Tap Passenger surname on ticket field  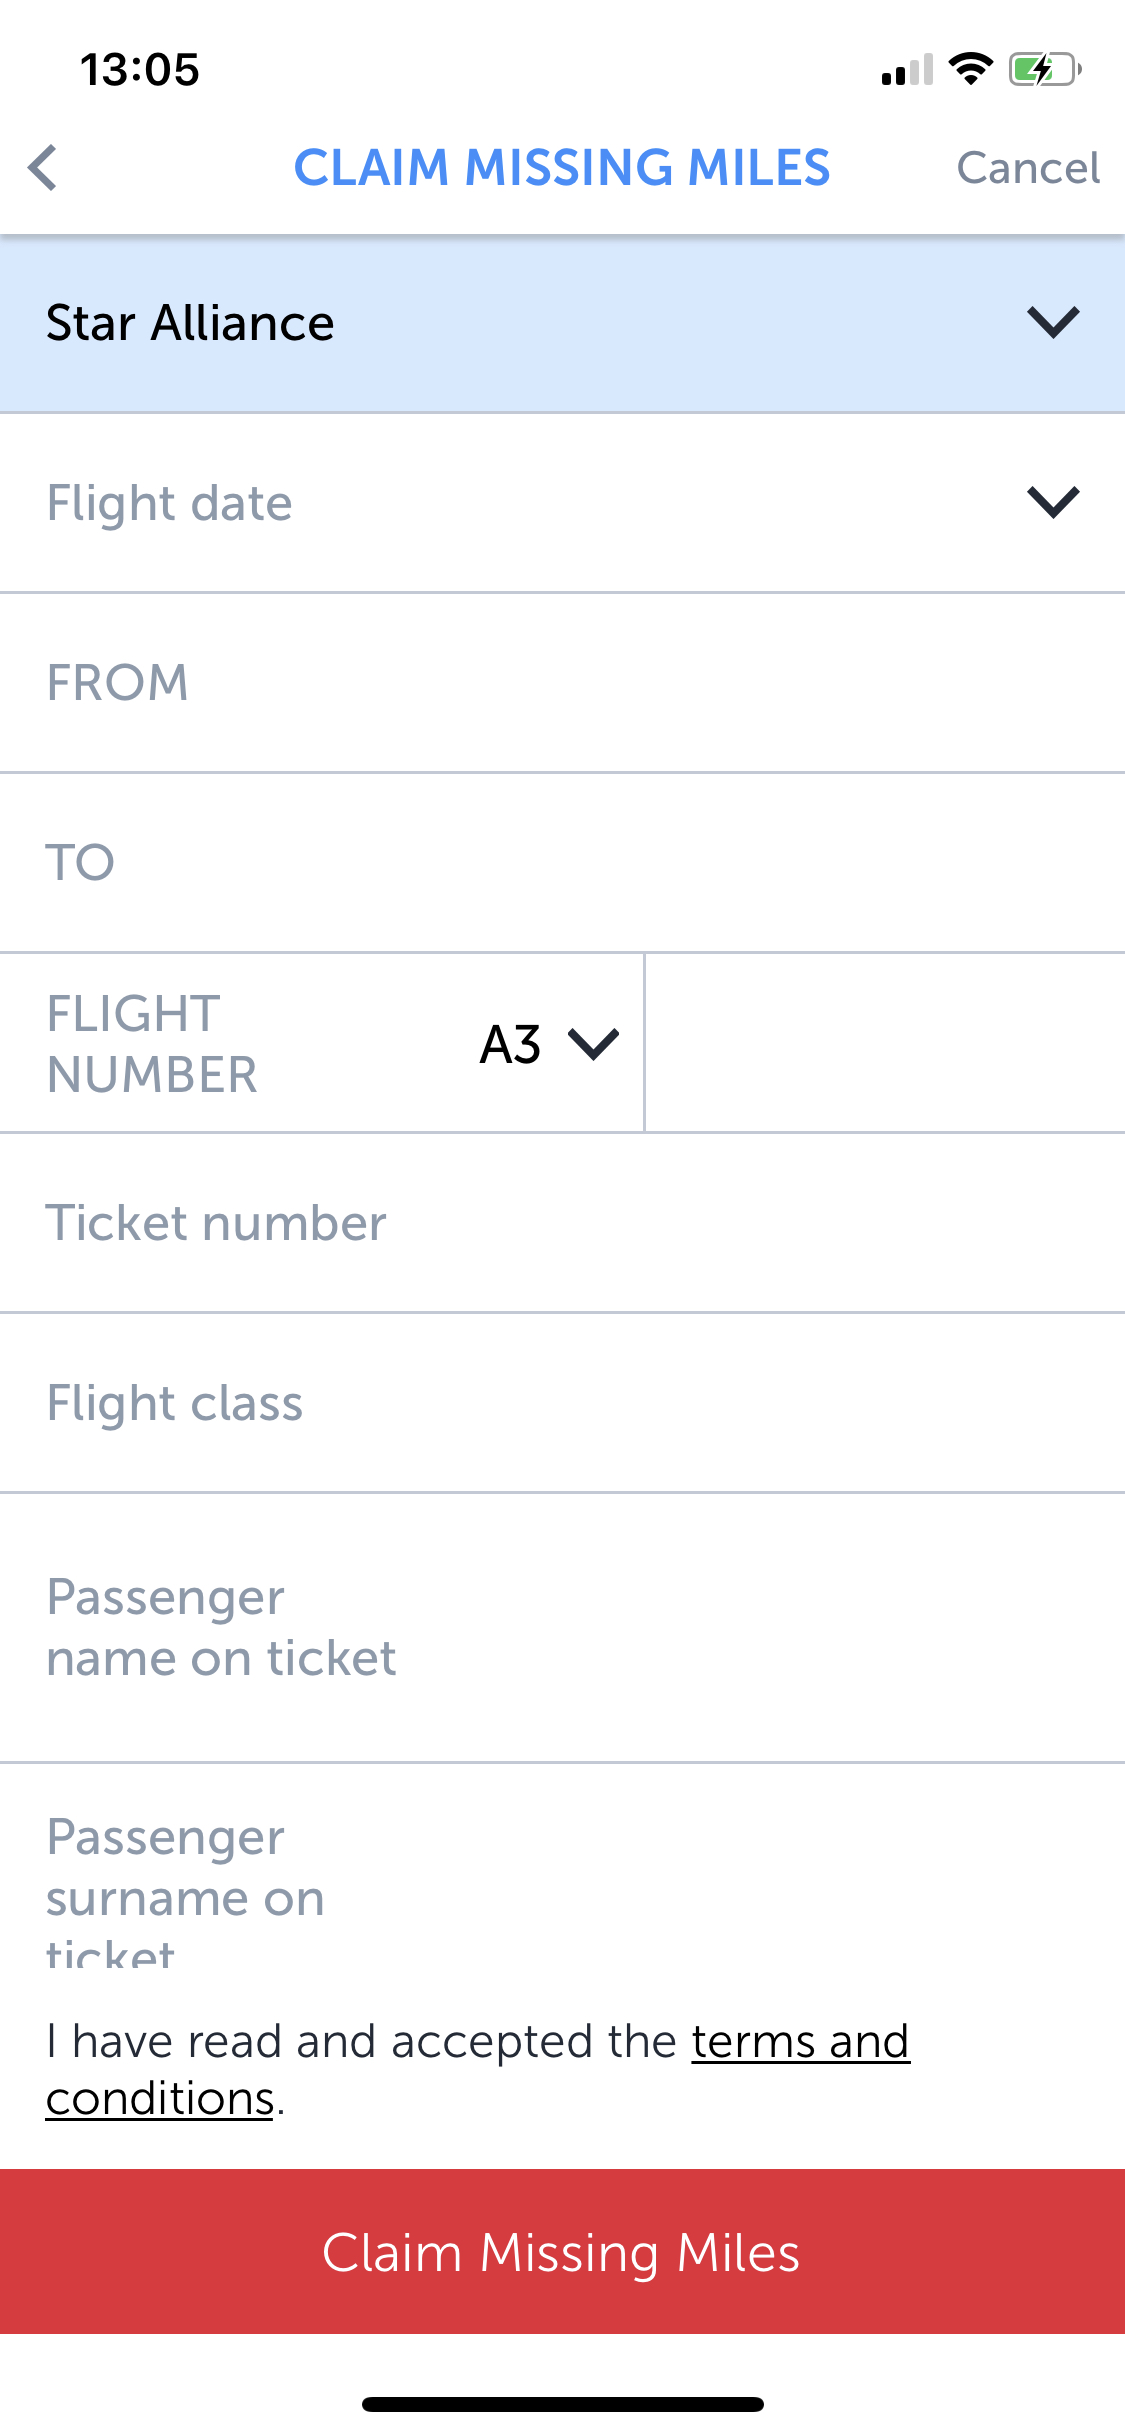[562, 1868]
